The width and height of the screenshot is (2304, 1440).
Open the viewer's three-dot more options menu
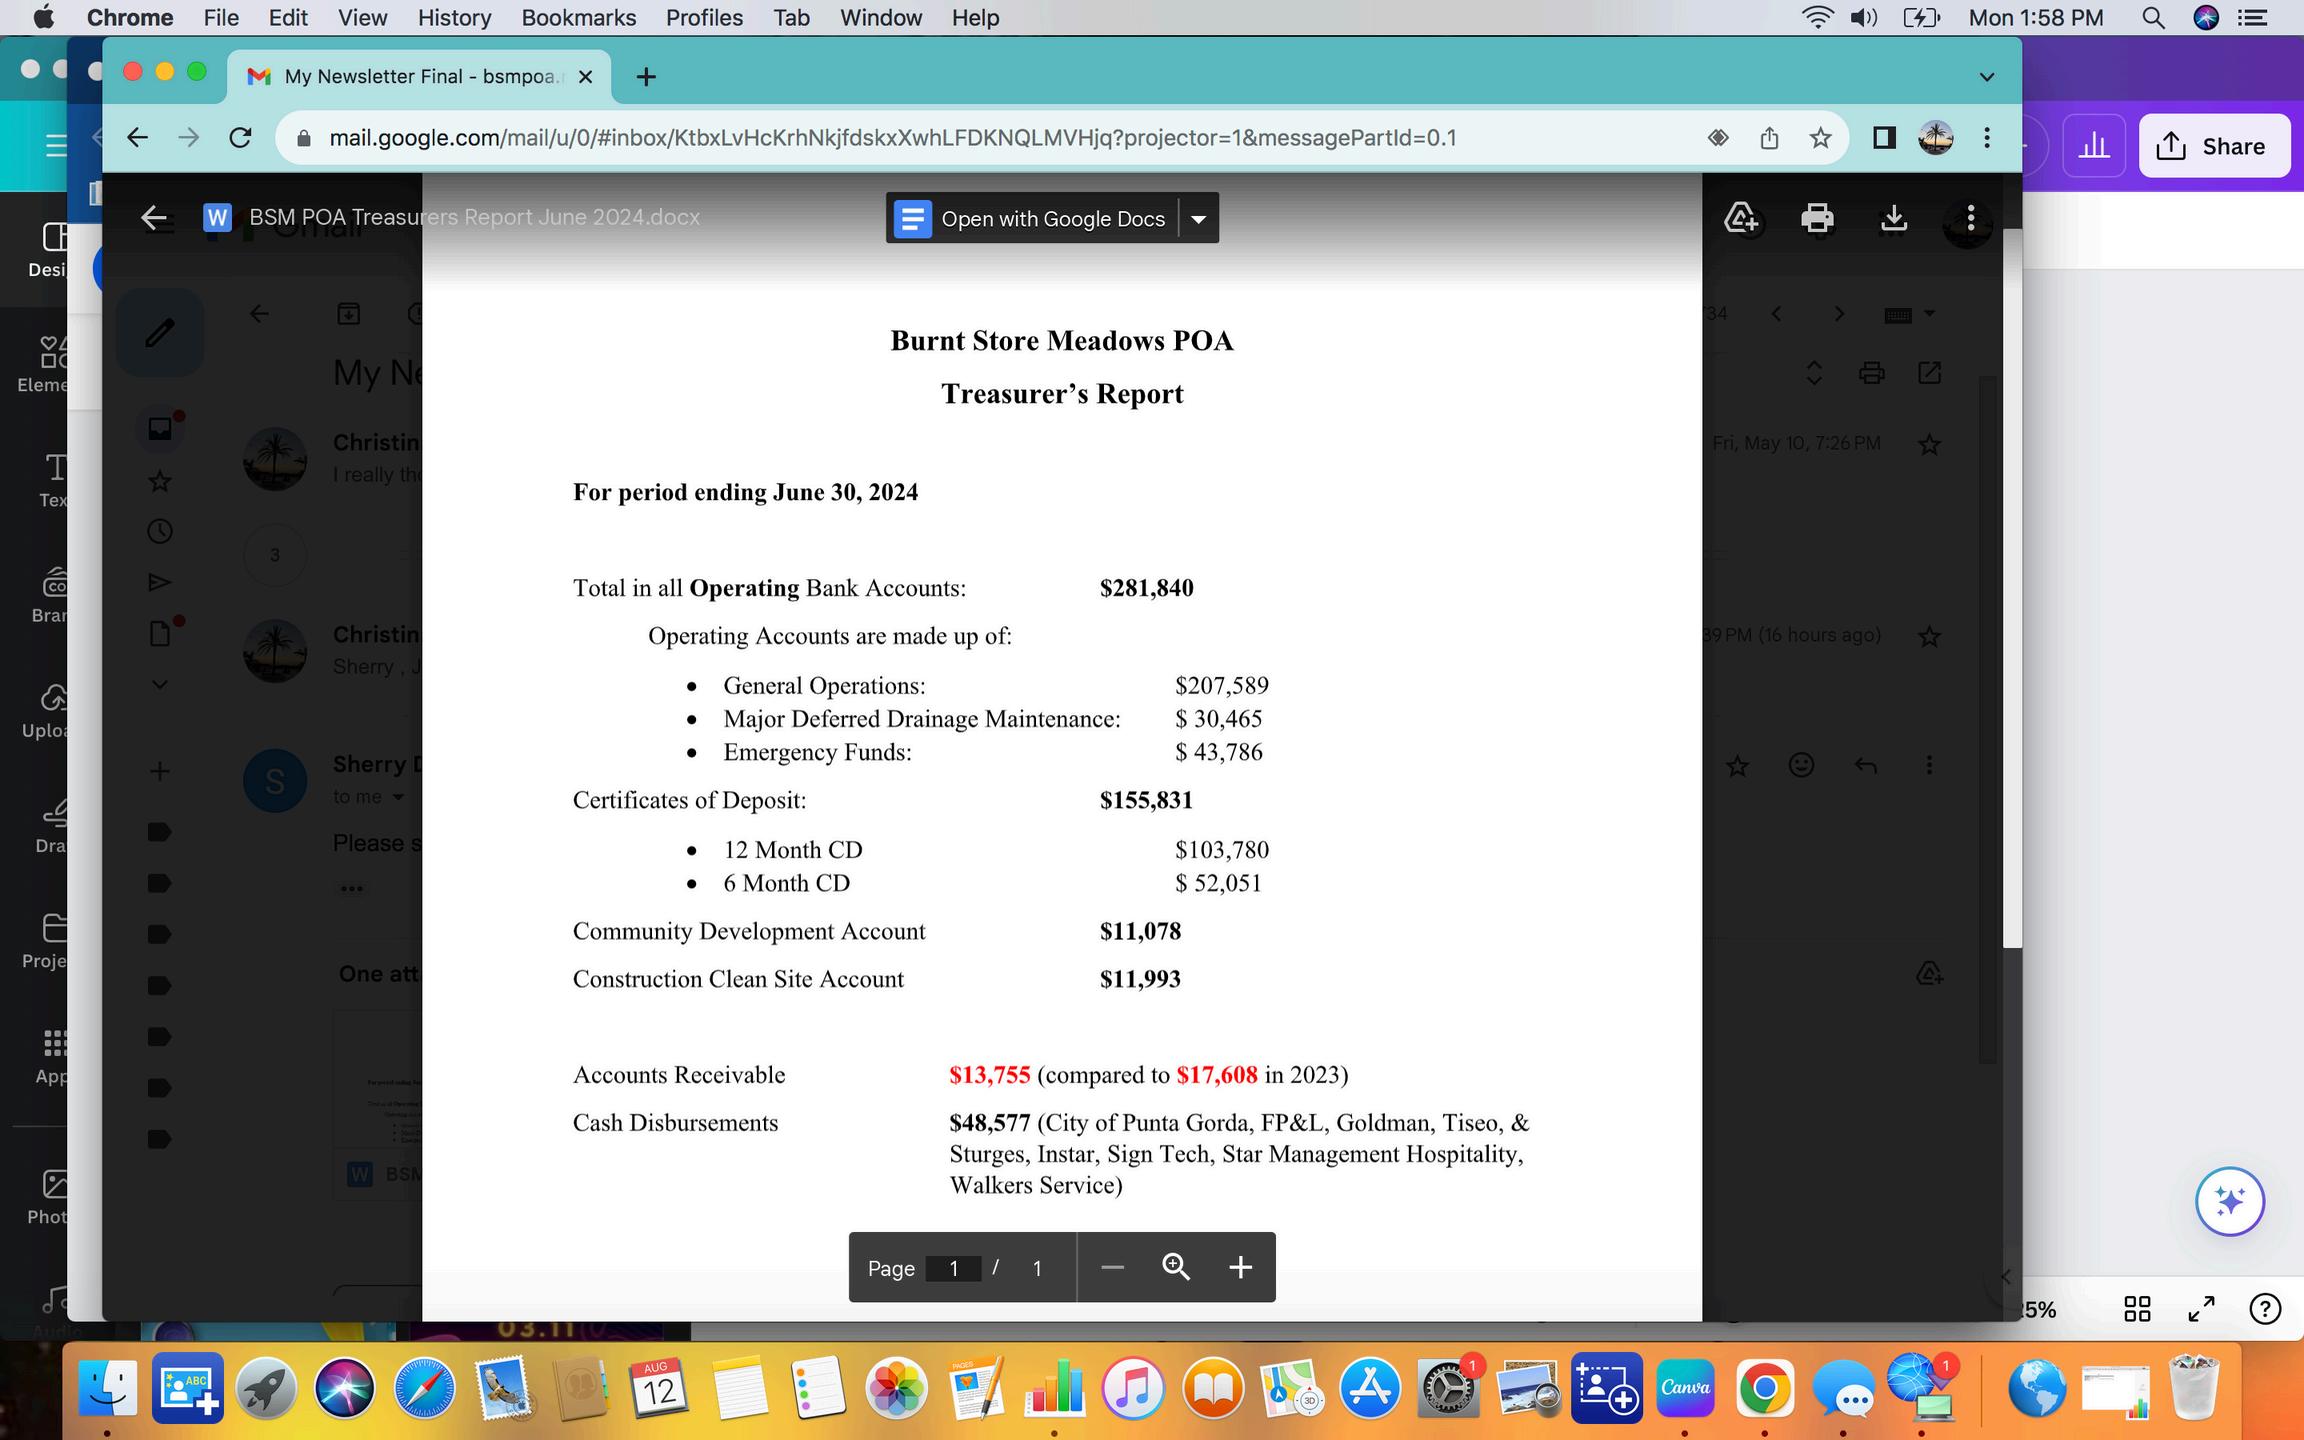[x=1970, y=218]
